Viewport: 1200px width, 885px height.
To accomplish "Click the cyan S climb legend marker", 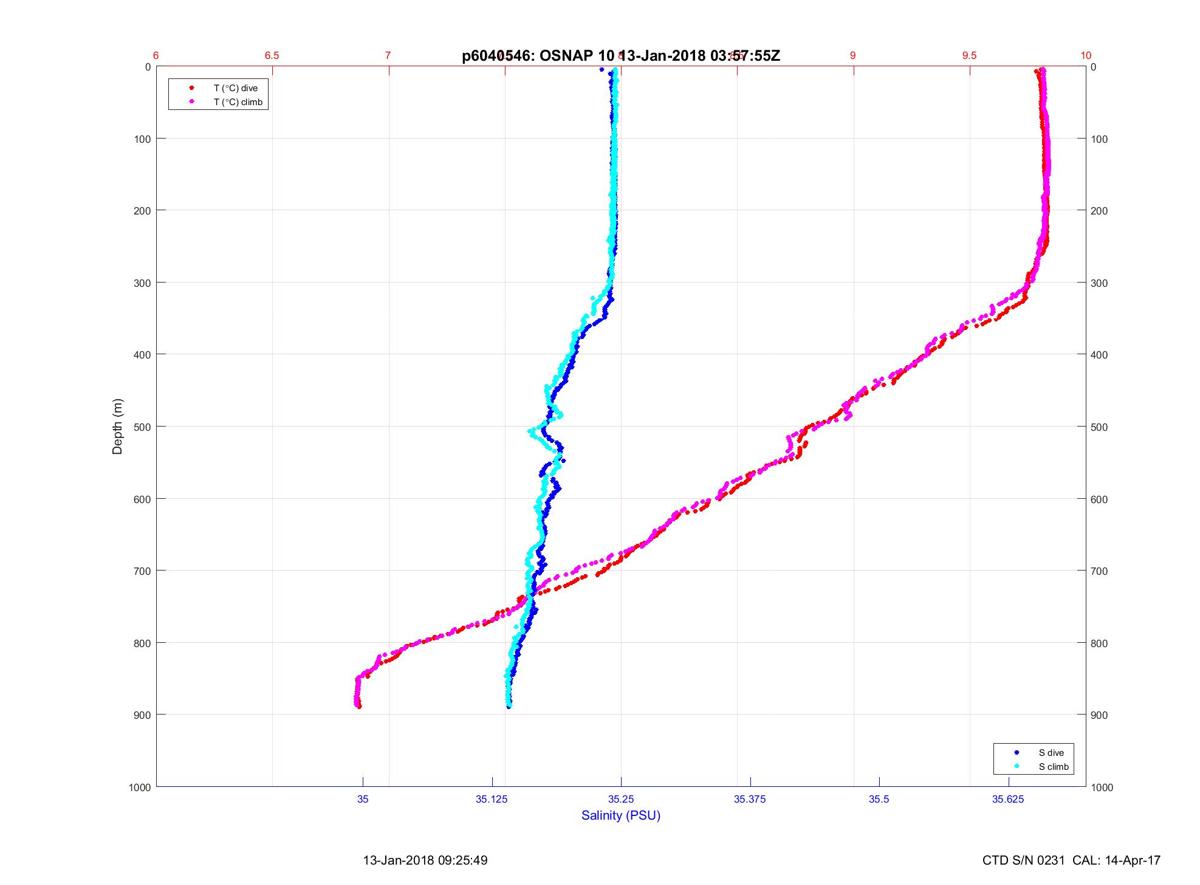I will point(1016,766).
